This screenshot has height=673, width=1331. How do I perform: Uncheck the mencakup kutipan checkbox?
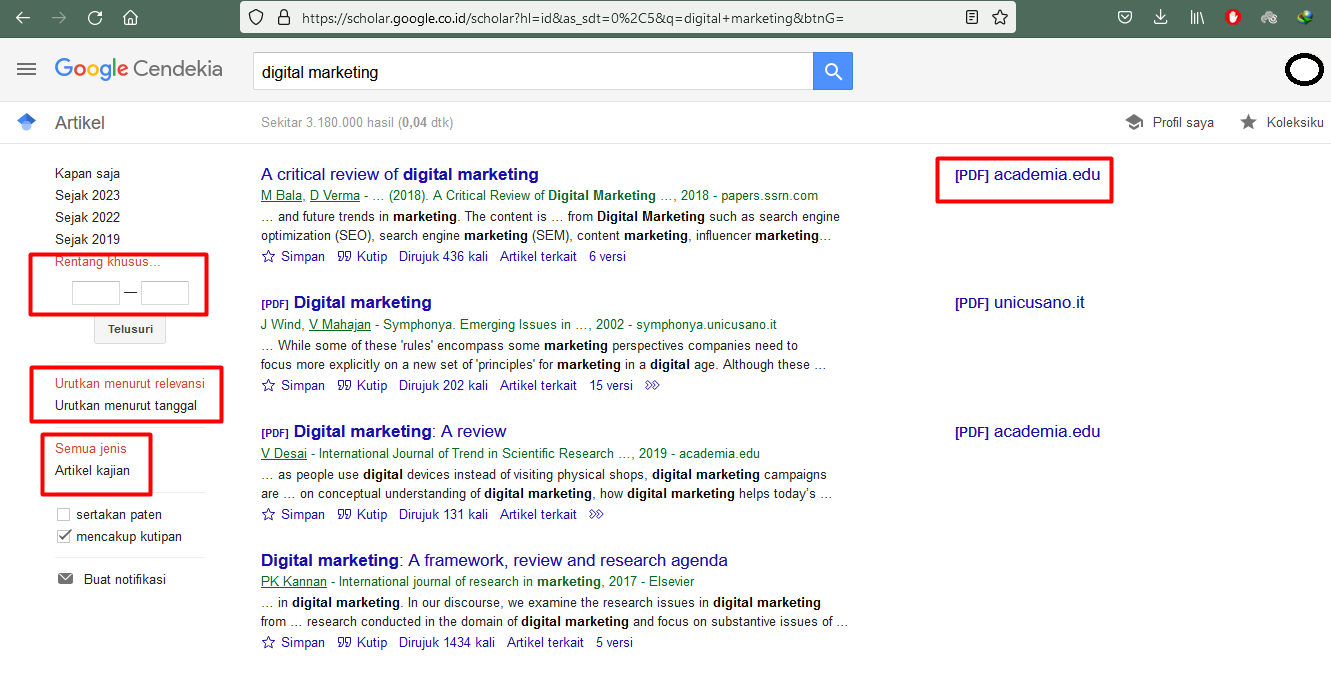64,536
